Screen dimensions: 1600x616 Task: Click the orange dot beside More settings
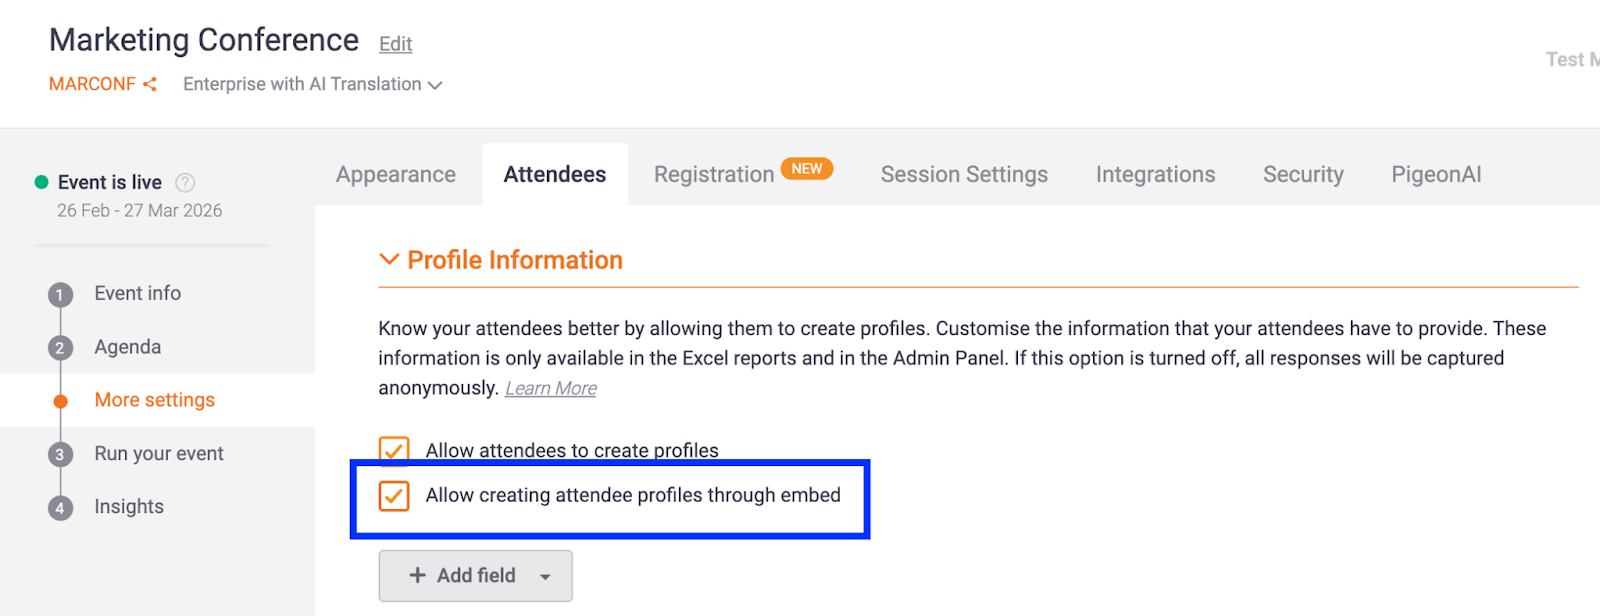coord(60,401)
